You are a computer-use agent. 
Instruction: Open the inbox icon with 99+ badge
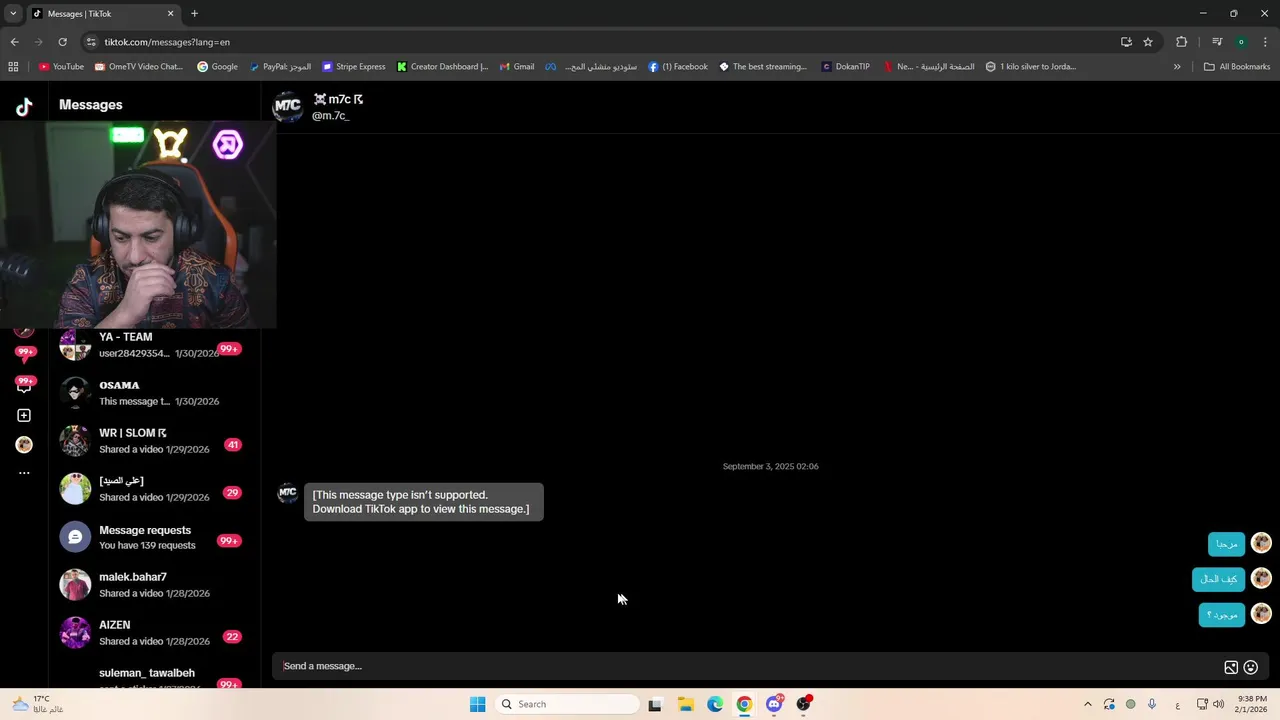[24, 386]
